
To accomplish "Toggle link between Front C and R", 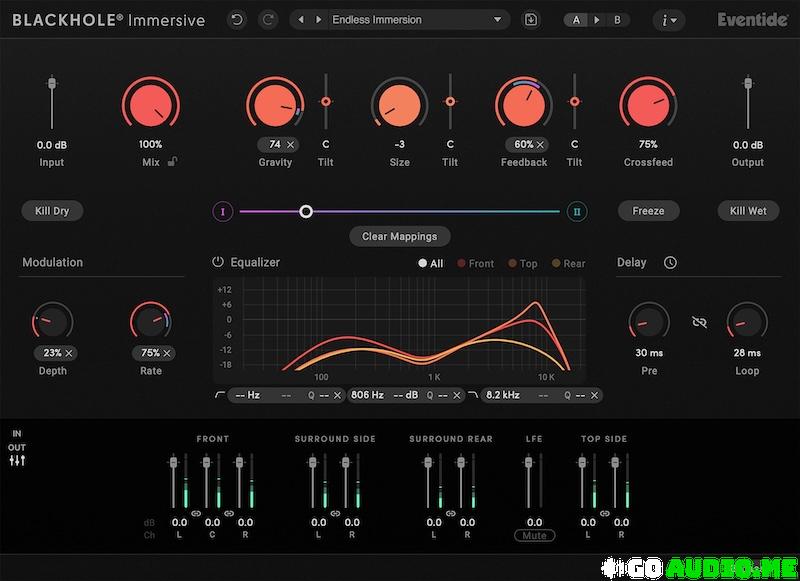I will click(229, 513).
